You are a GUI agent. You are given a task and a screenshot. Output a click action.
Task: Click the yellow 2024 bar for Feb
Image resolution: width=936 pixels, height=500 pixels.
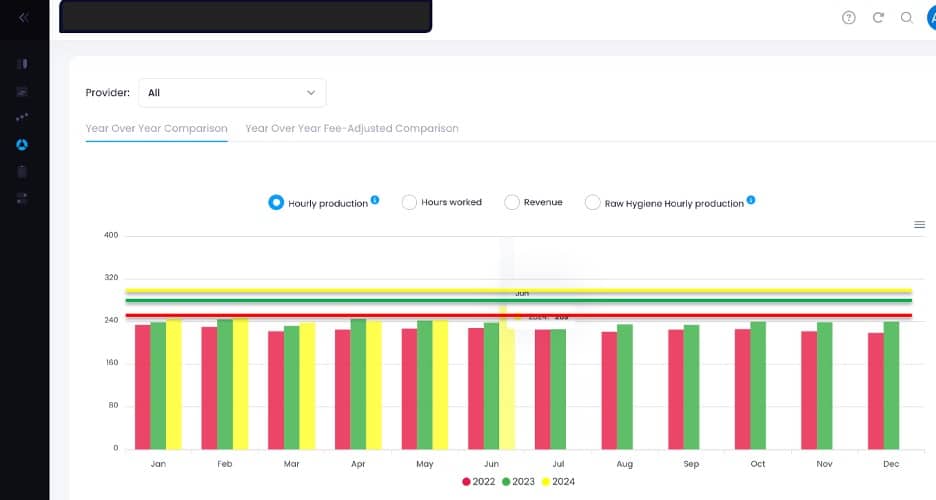tap(241, 385)
